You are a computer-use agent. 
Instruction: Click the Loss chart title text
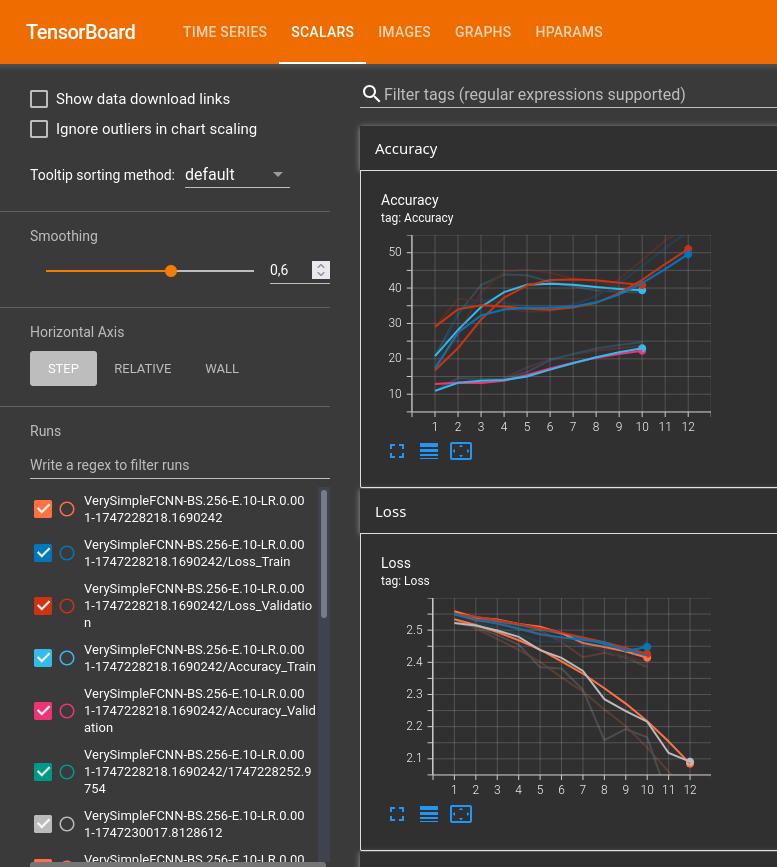pos(396,563)
